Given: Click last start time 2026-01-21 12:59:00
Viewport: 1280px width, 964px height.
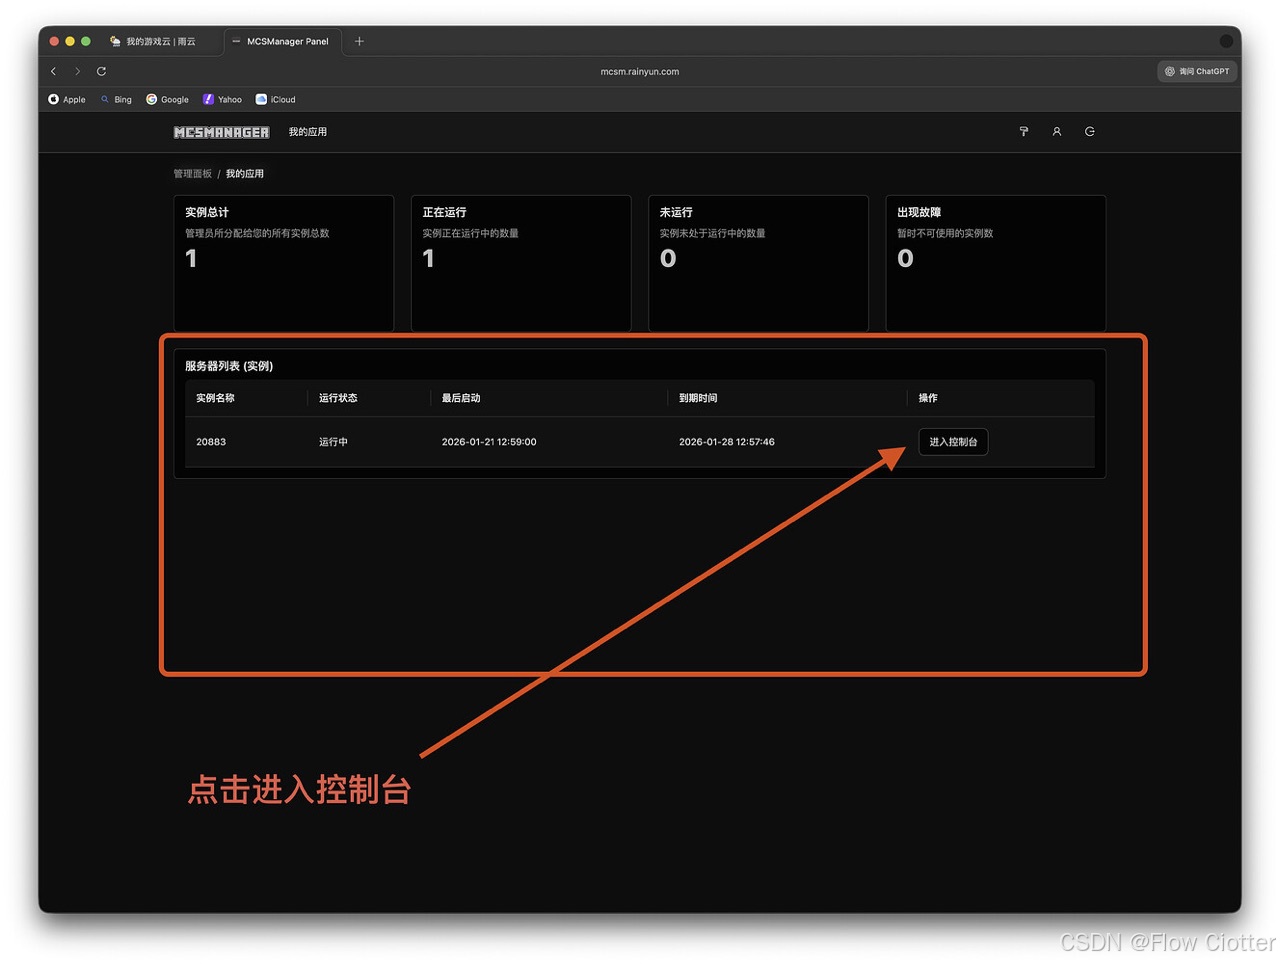Looking at the screenshot, I should pyautogui.click(x=489, y=442).
